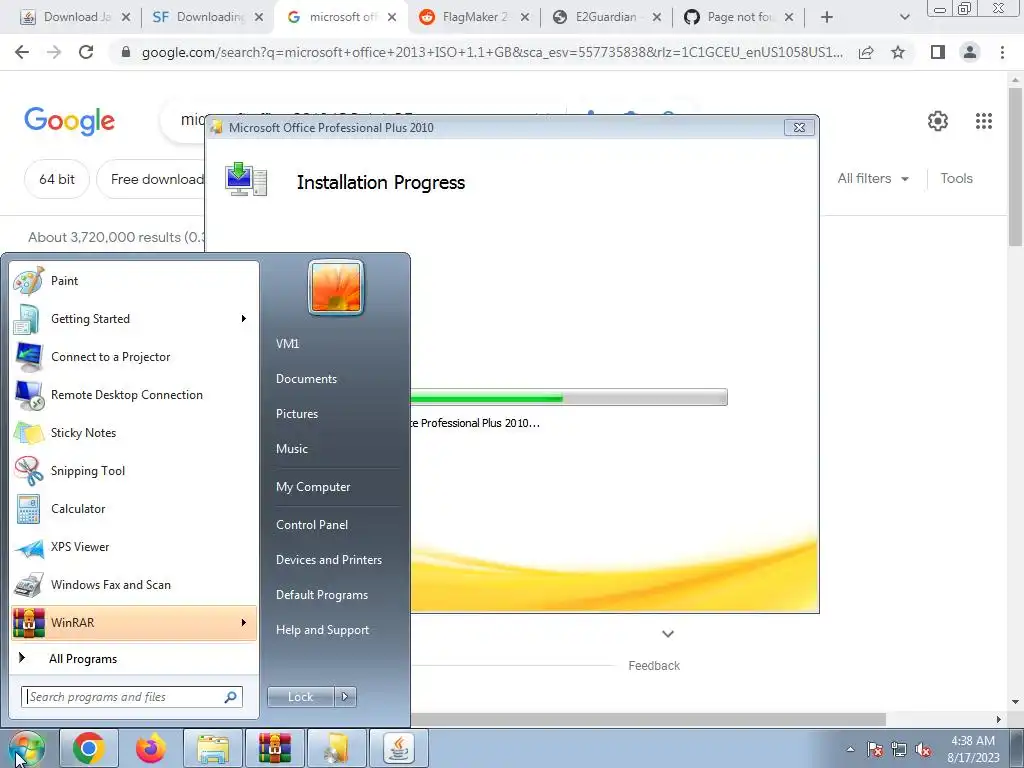1024x768 pixels.
Task: Switch to the Download Java tab
Action: tap(74, 17)
